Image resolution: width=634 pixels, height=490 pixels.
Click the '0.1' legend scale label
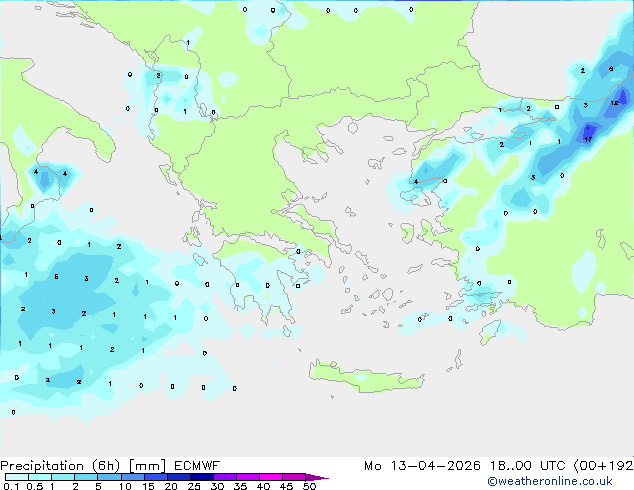[9, 486]
